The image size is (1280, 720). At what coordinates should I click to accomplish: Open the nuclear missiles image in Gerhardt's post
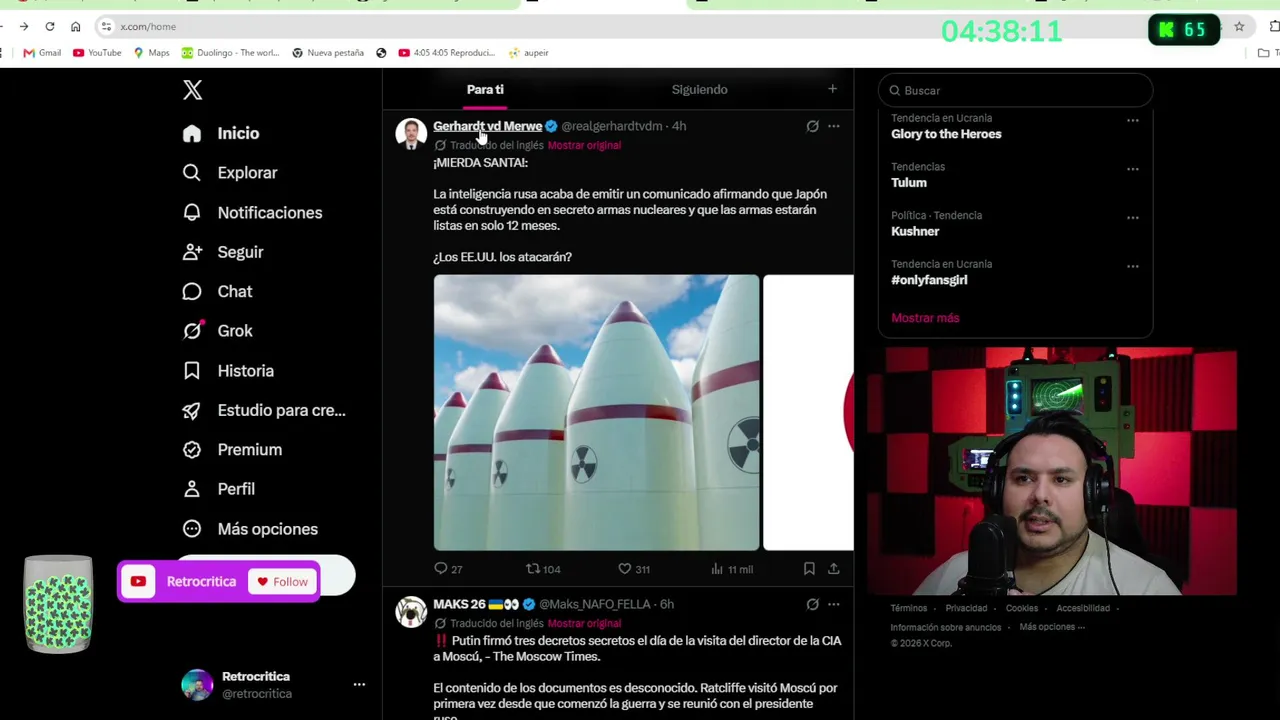(596, 413)
